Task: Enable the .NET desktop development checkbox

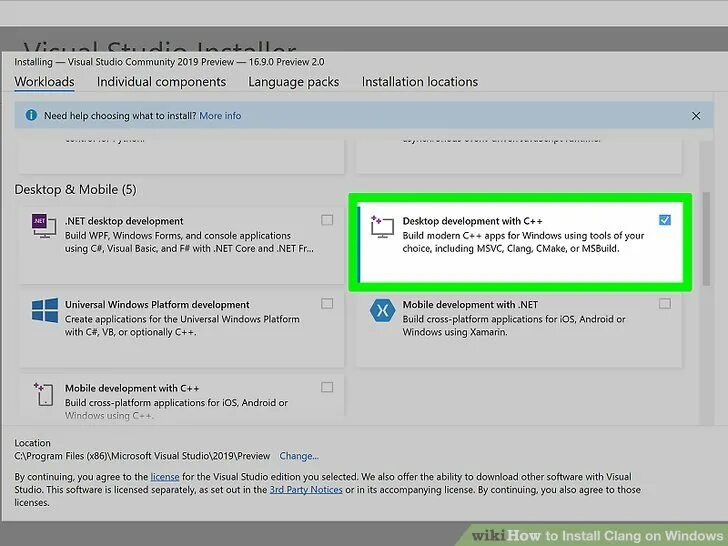Action: tap(327, 220)
